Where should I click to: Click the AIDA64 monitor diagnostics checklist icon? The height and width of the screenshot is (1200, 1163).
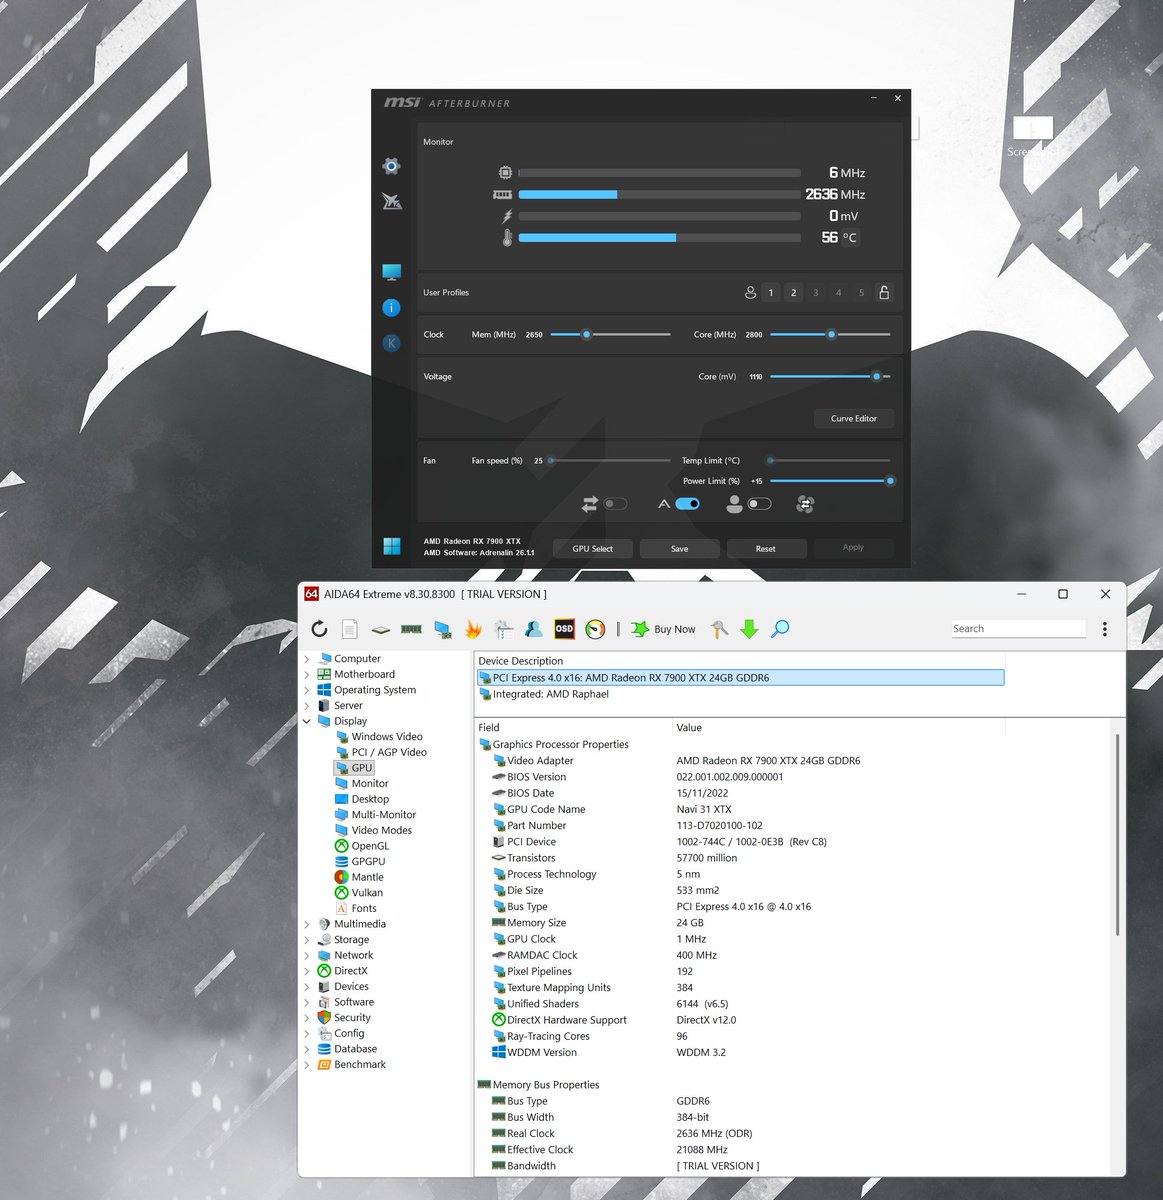pyautogui.click(x=503, y=629)
